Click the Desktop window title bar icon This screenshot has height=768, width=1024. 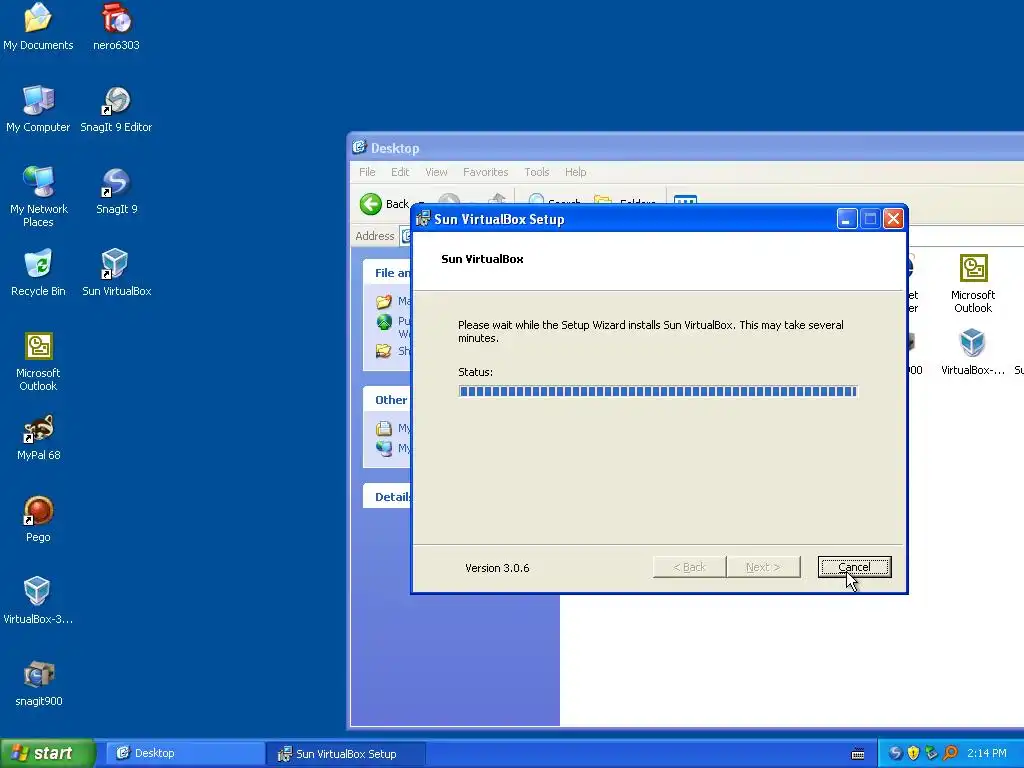(x=359, y=148)
